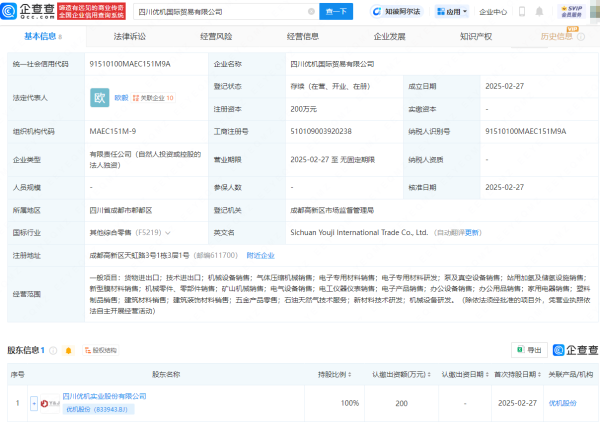Click 附近企业 link
The image size is (600, 422).
(260, 255)
